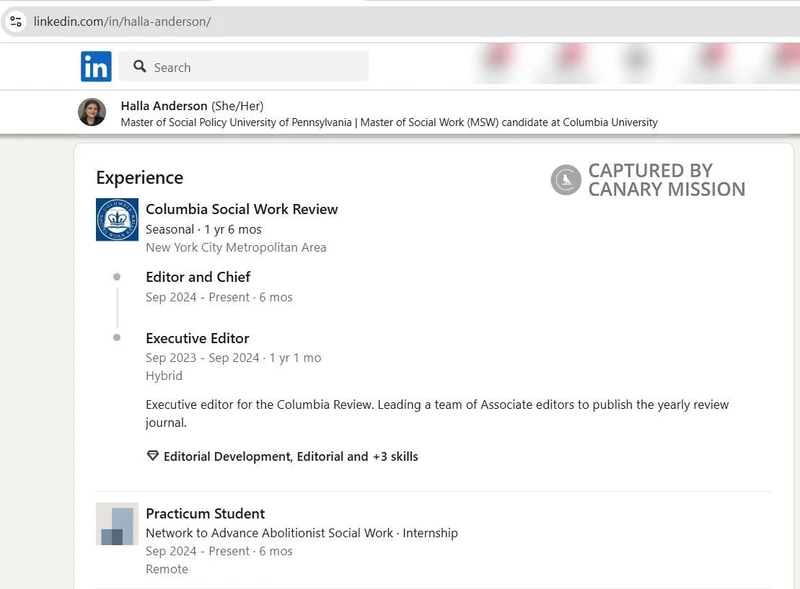
Task: Select the linkedin.com/in/halla-anderson/ address bar URL
Action: pos(122,21)
